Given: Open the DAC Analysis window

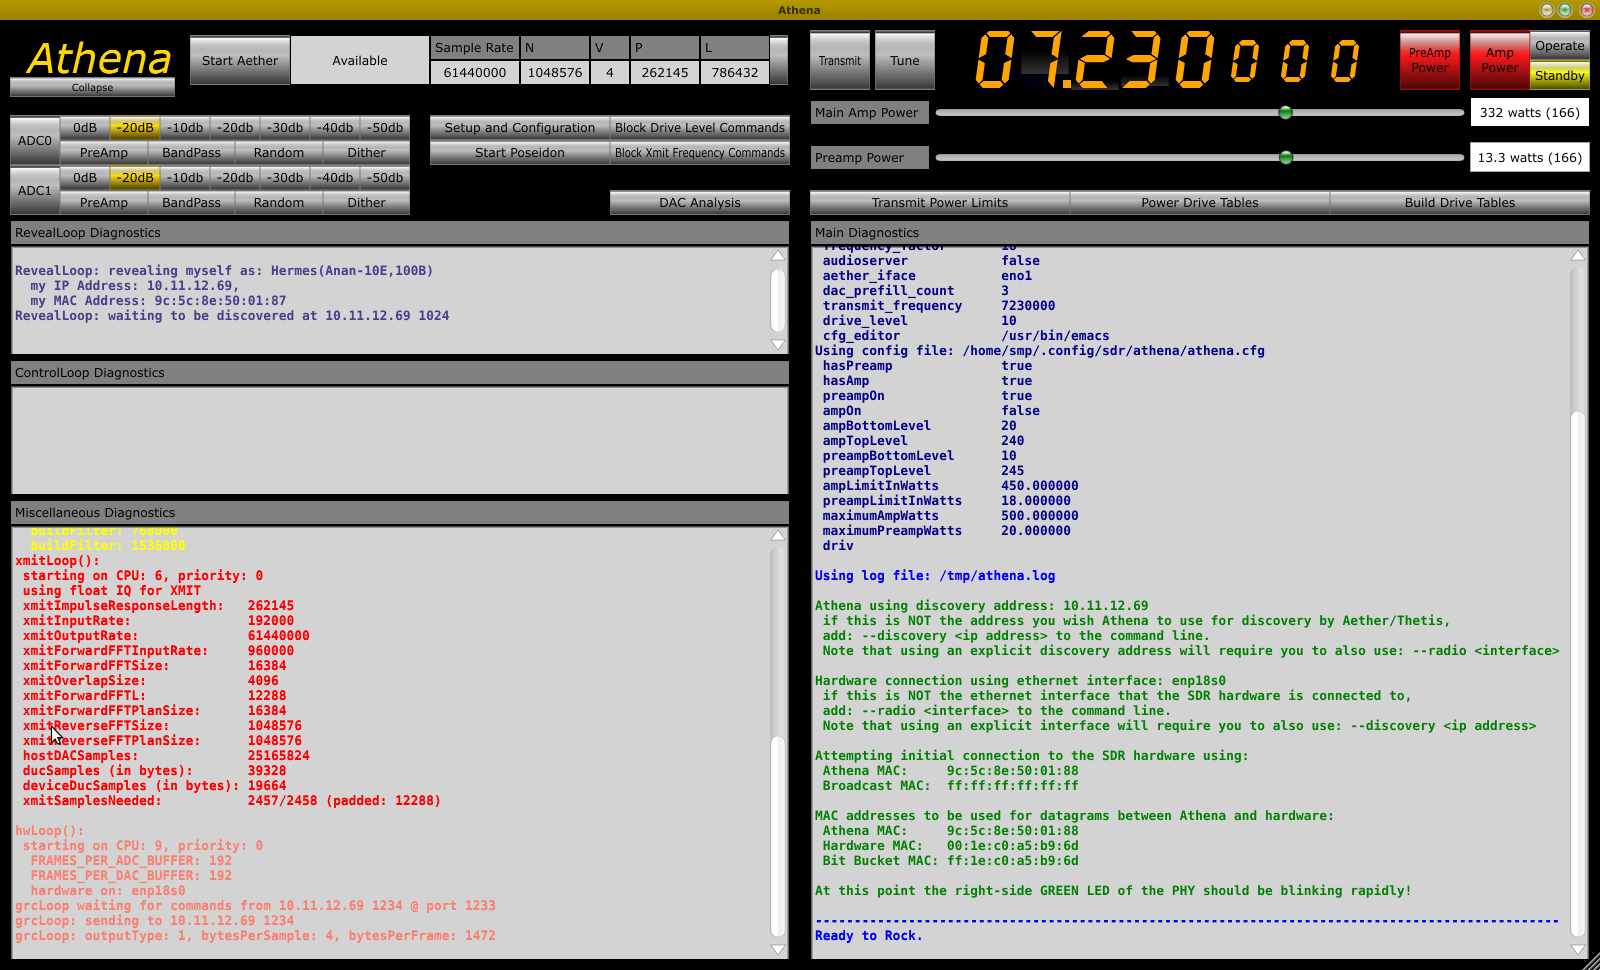Looking at the screenshot, I should pyautogui.click(x=700, y=203).
